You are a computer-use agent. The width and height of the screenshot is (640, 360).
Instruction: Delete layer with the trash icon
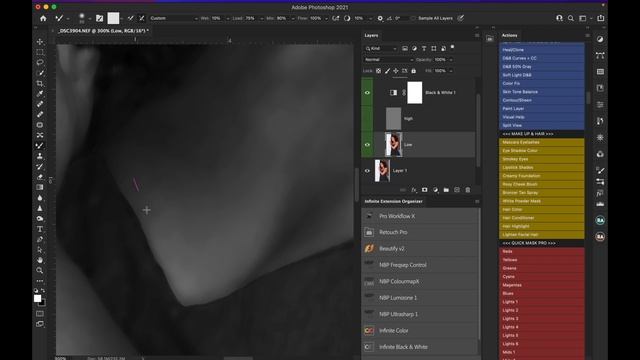pos(468,190)
